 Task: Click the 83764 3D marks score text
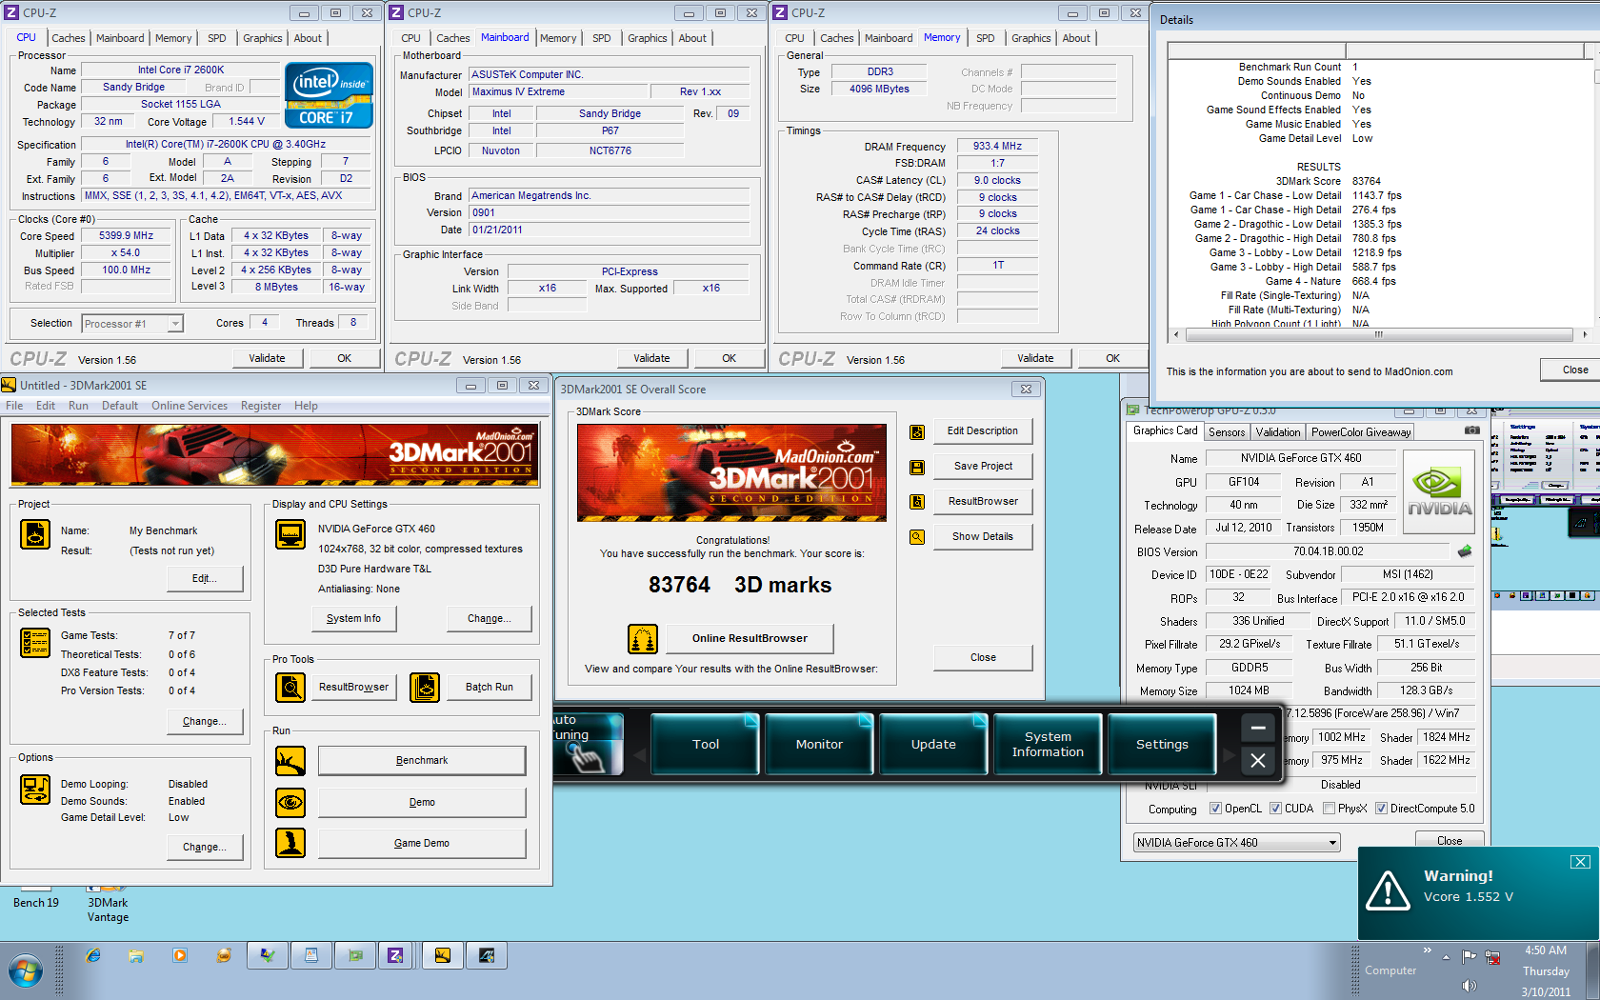(740, 585)
